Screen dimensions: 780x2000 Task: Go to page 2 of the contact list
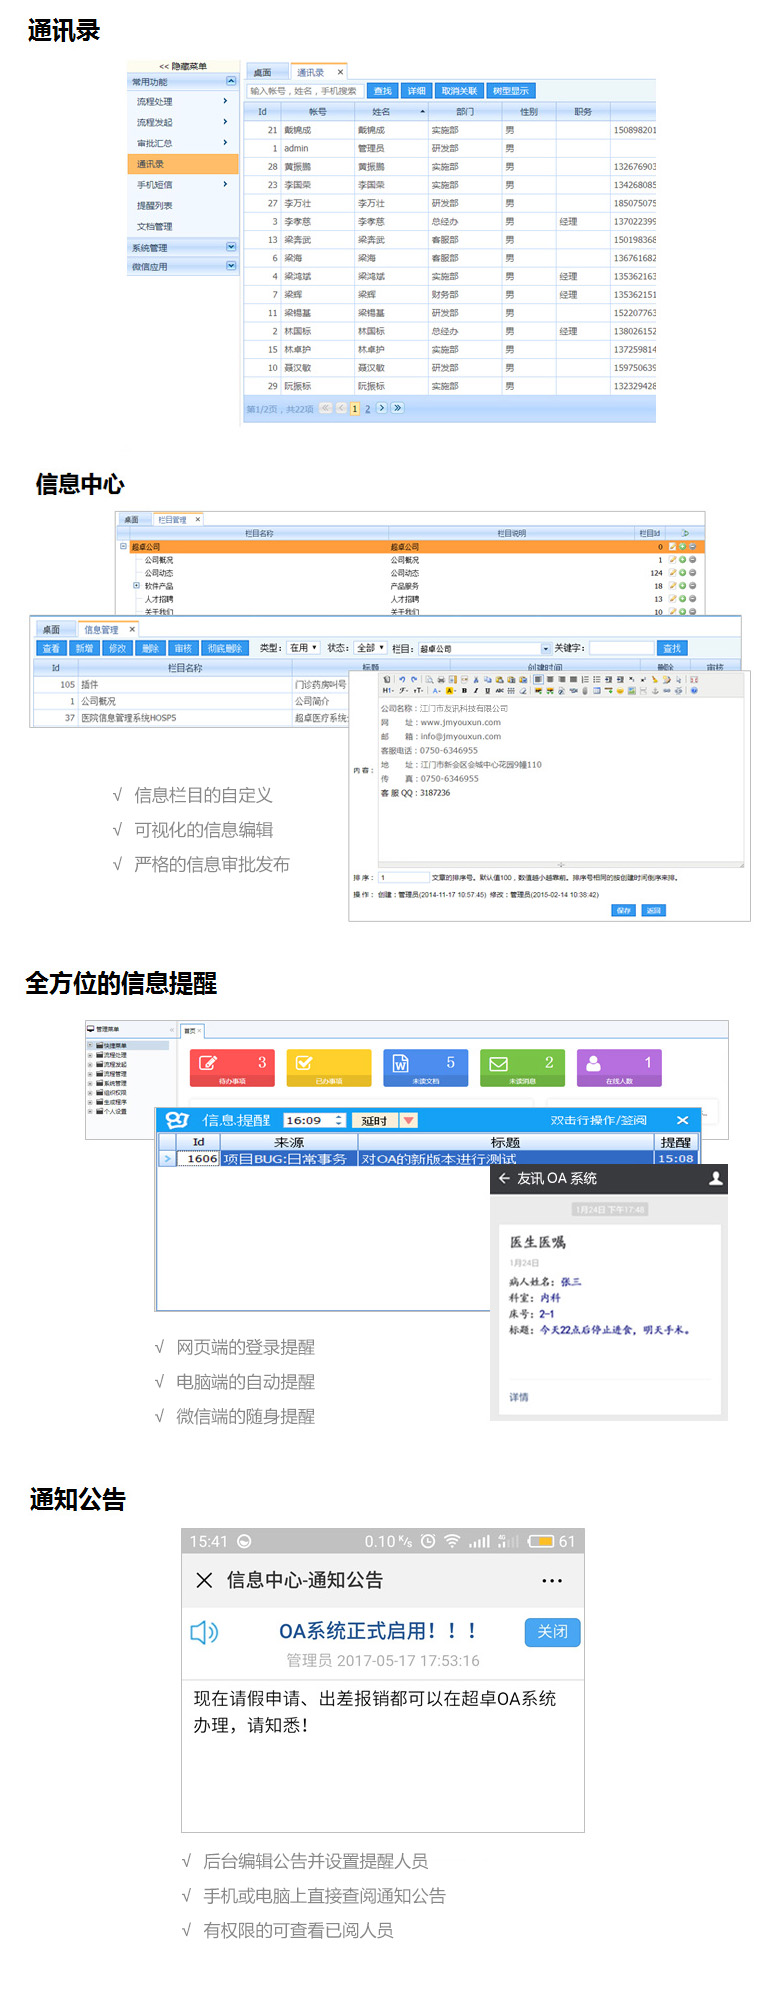coord(368,409)
